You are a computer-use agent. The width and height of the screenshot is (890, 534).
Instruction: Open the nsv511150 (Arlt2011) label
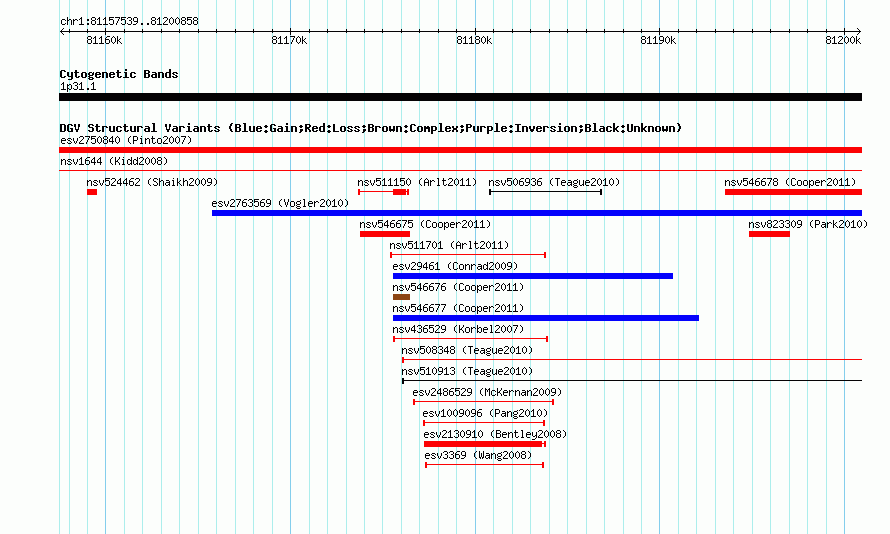(417, 182)
